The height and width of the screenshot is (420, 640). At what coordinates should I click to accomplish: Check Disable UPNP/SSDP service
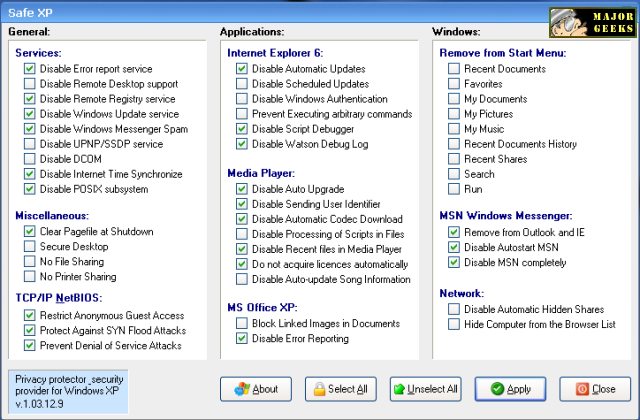tap(29, 144)
